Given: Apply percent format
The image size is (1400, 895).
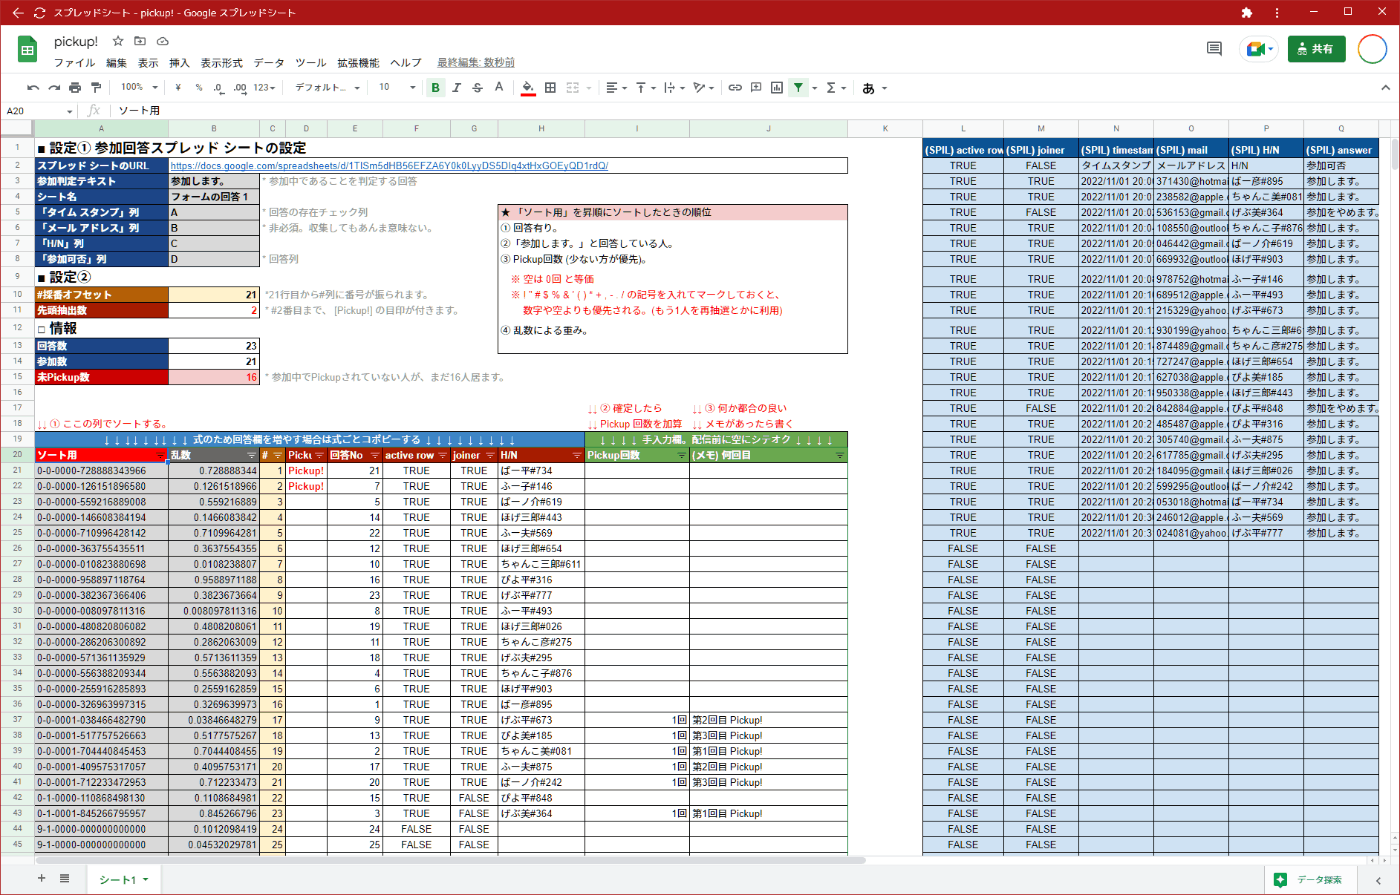Looking at the screenshot, I should pos(199,88).
